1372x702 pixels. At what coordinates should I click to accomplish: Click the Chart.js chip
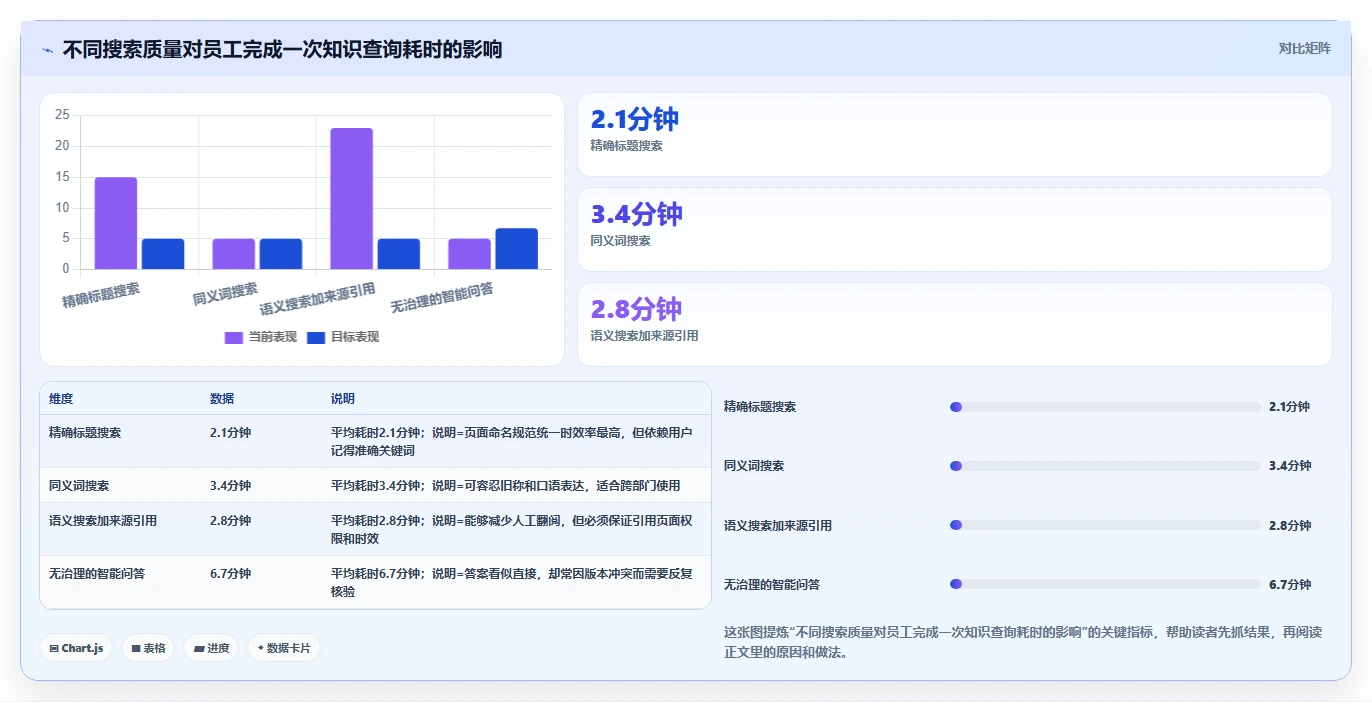(76, 648)
